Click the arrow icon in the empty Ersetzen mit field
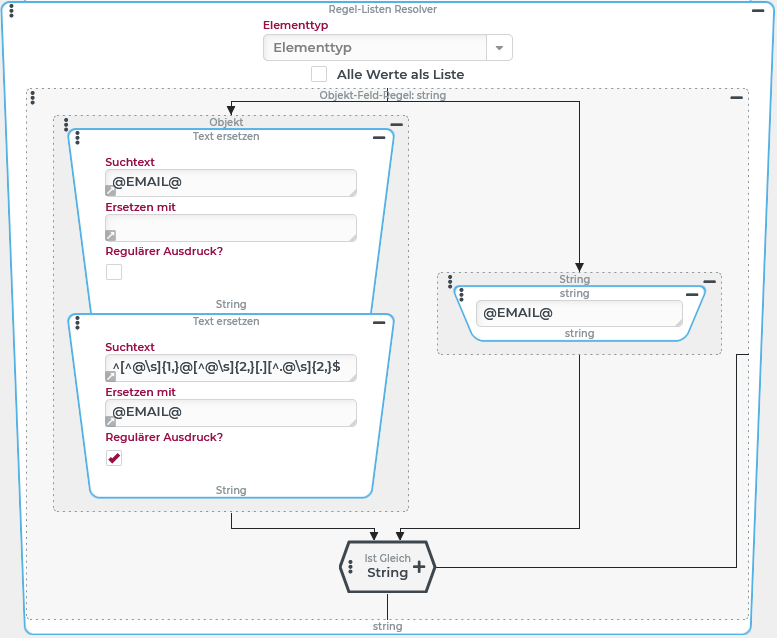Viewport: 777px width, 638px height. [x=111, y=235]
